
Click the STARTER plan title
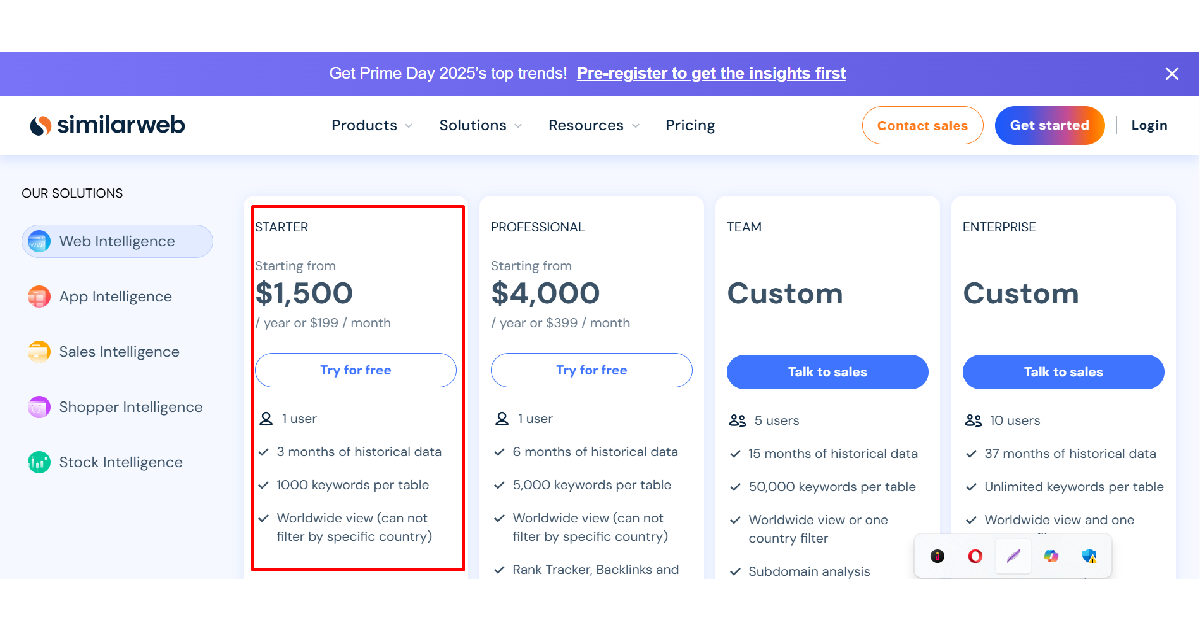282,227
